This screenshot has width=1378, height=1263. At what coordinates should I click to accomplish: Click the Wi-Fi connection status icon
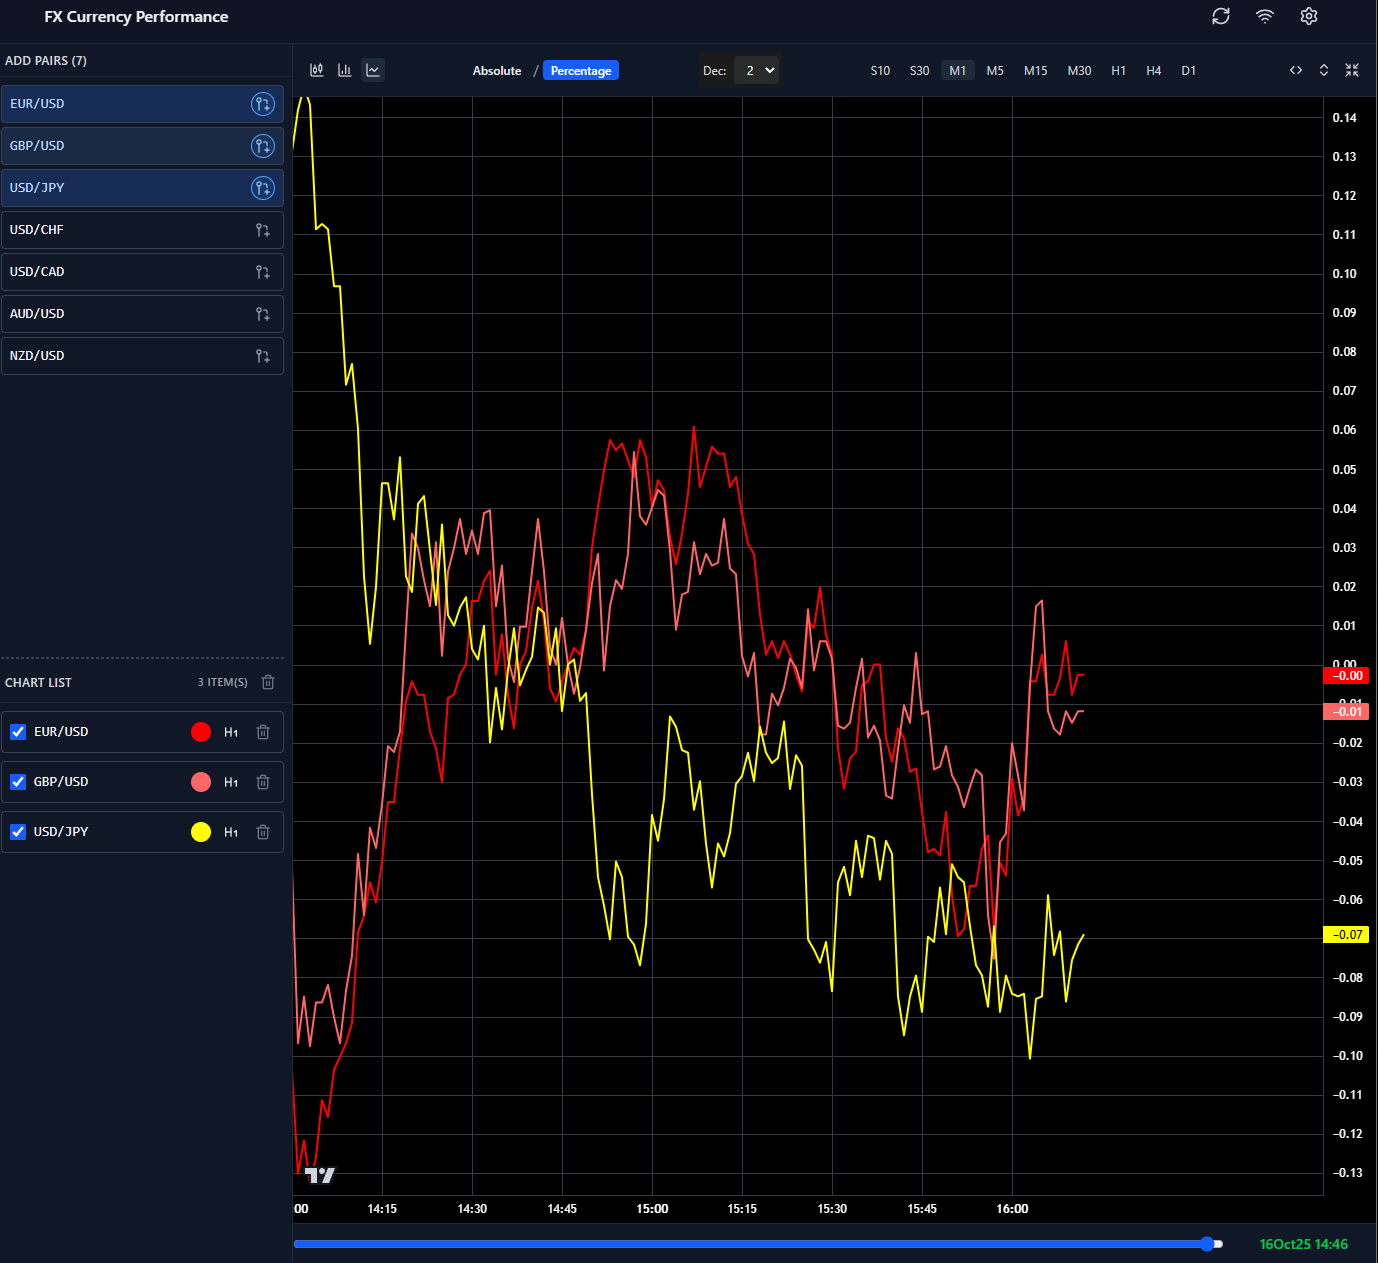tap(1265, 16)
